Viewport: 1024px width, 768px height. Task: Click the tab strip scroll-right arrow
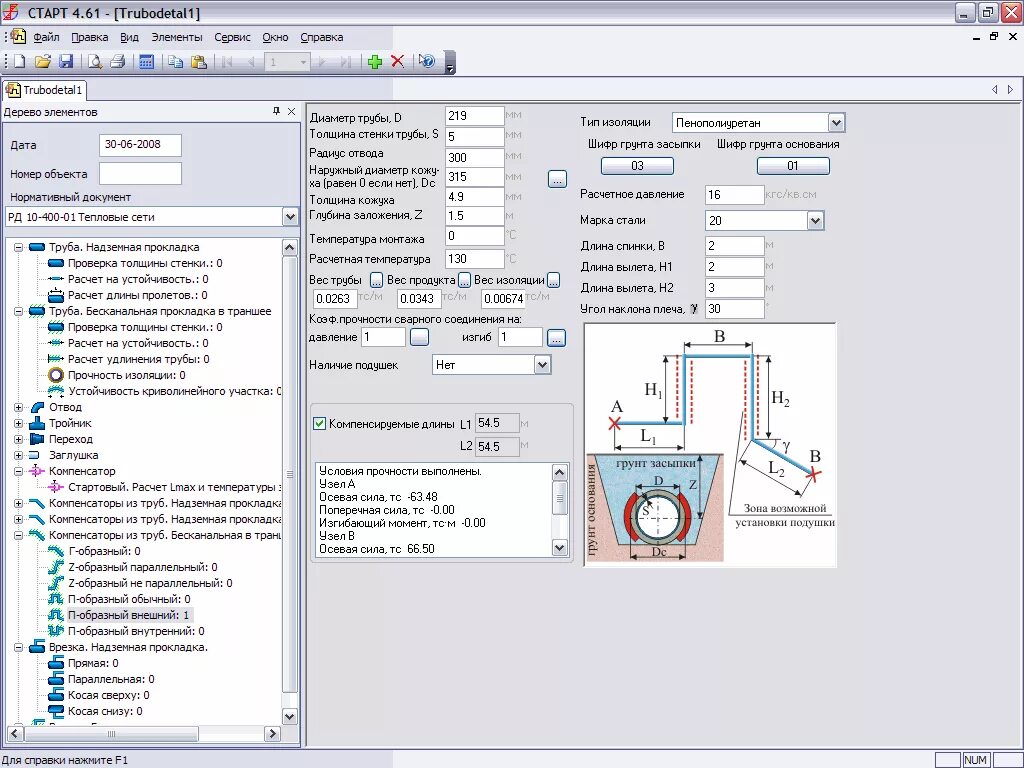coord(1010,89)
